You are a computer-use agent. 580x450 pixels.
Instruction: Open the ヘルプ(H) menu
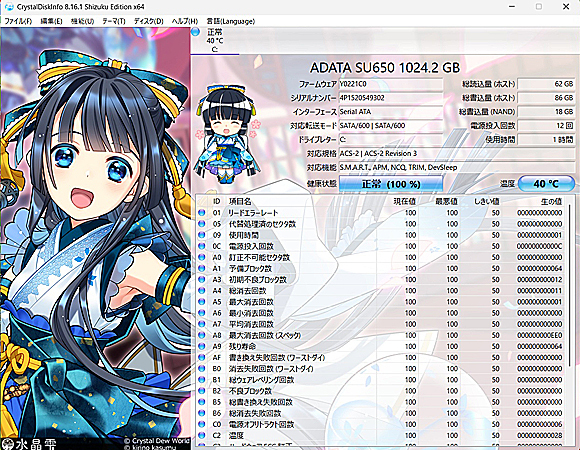[x=185, y=21]
